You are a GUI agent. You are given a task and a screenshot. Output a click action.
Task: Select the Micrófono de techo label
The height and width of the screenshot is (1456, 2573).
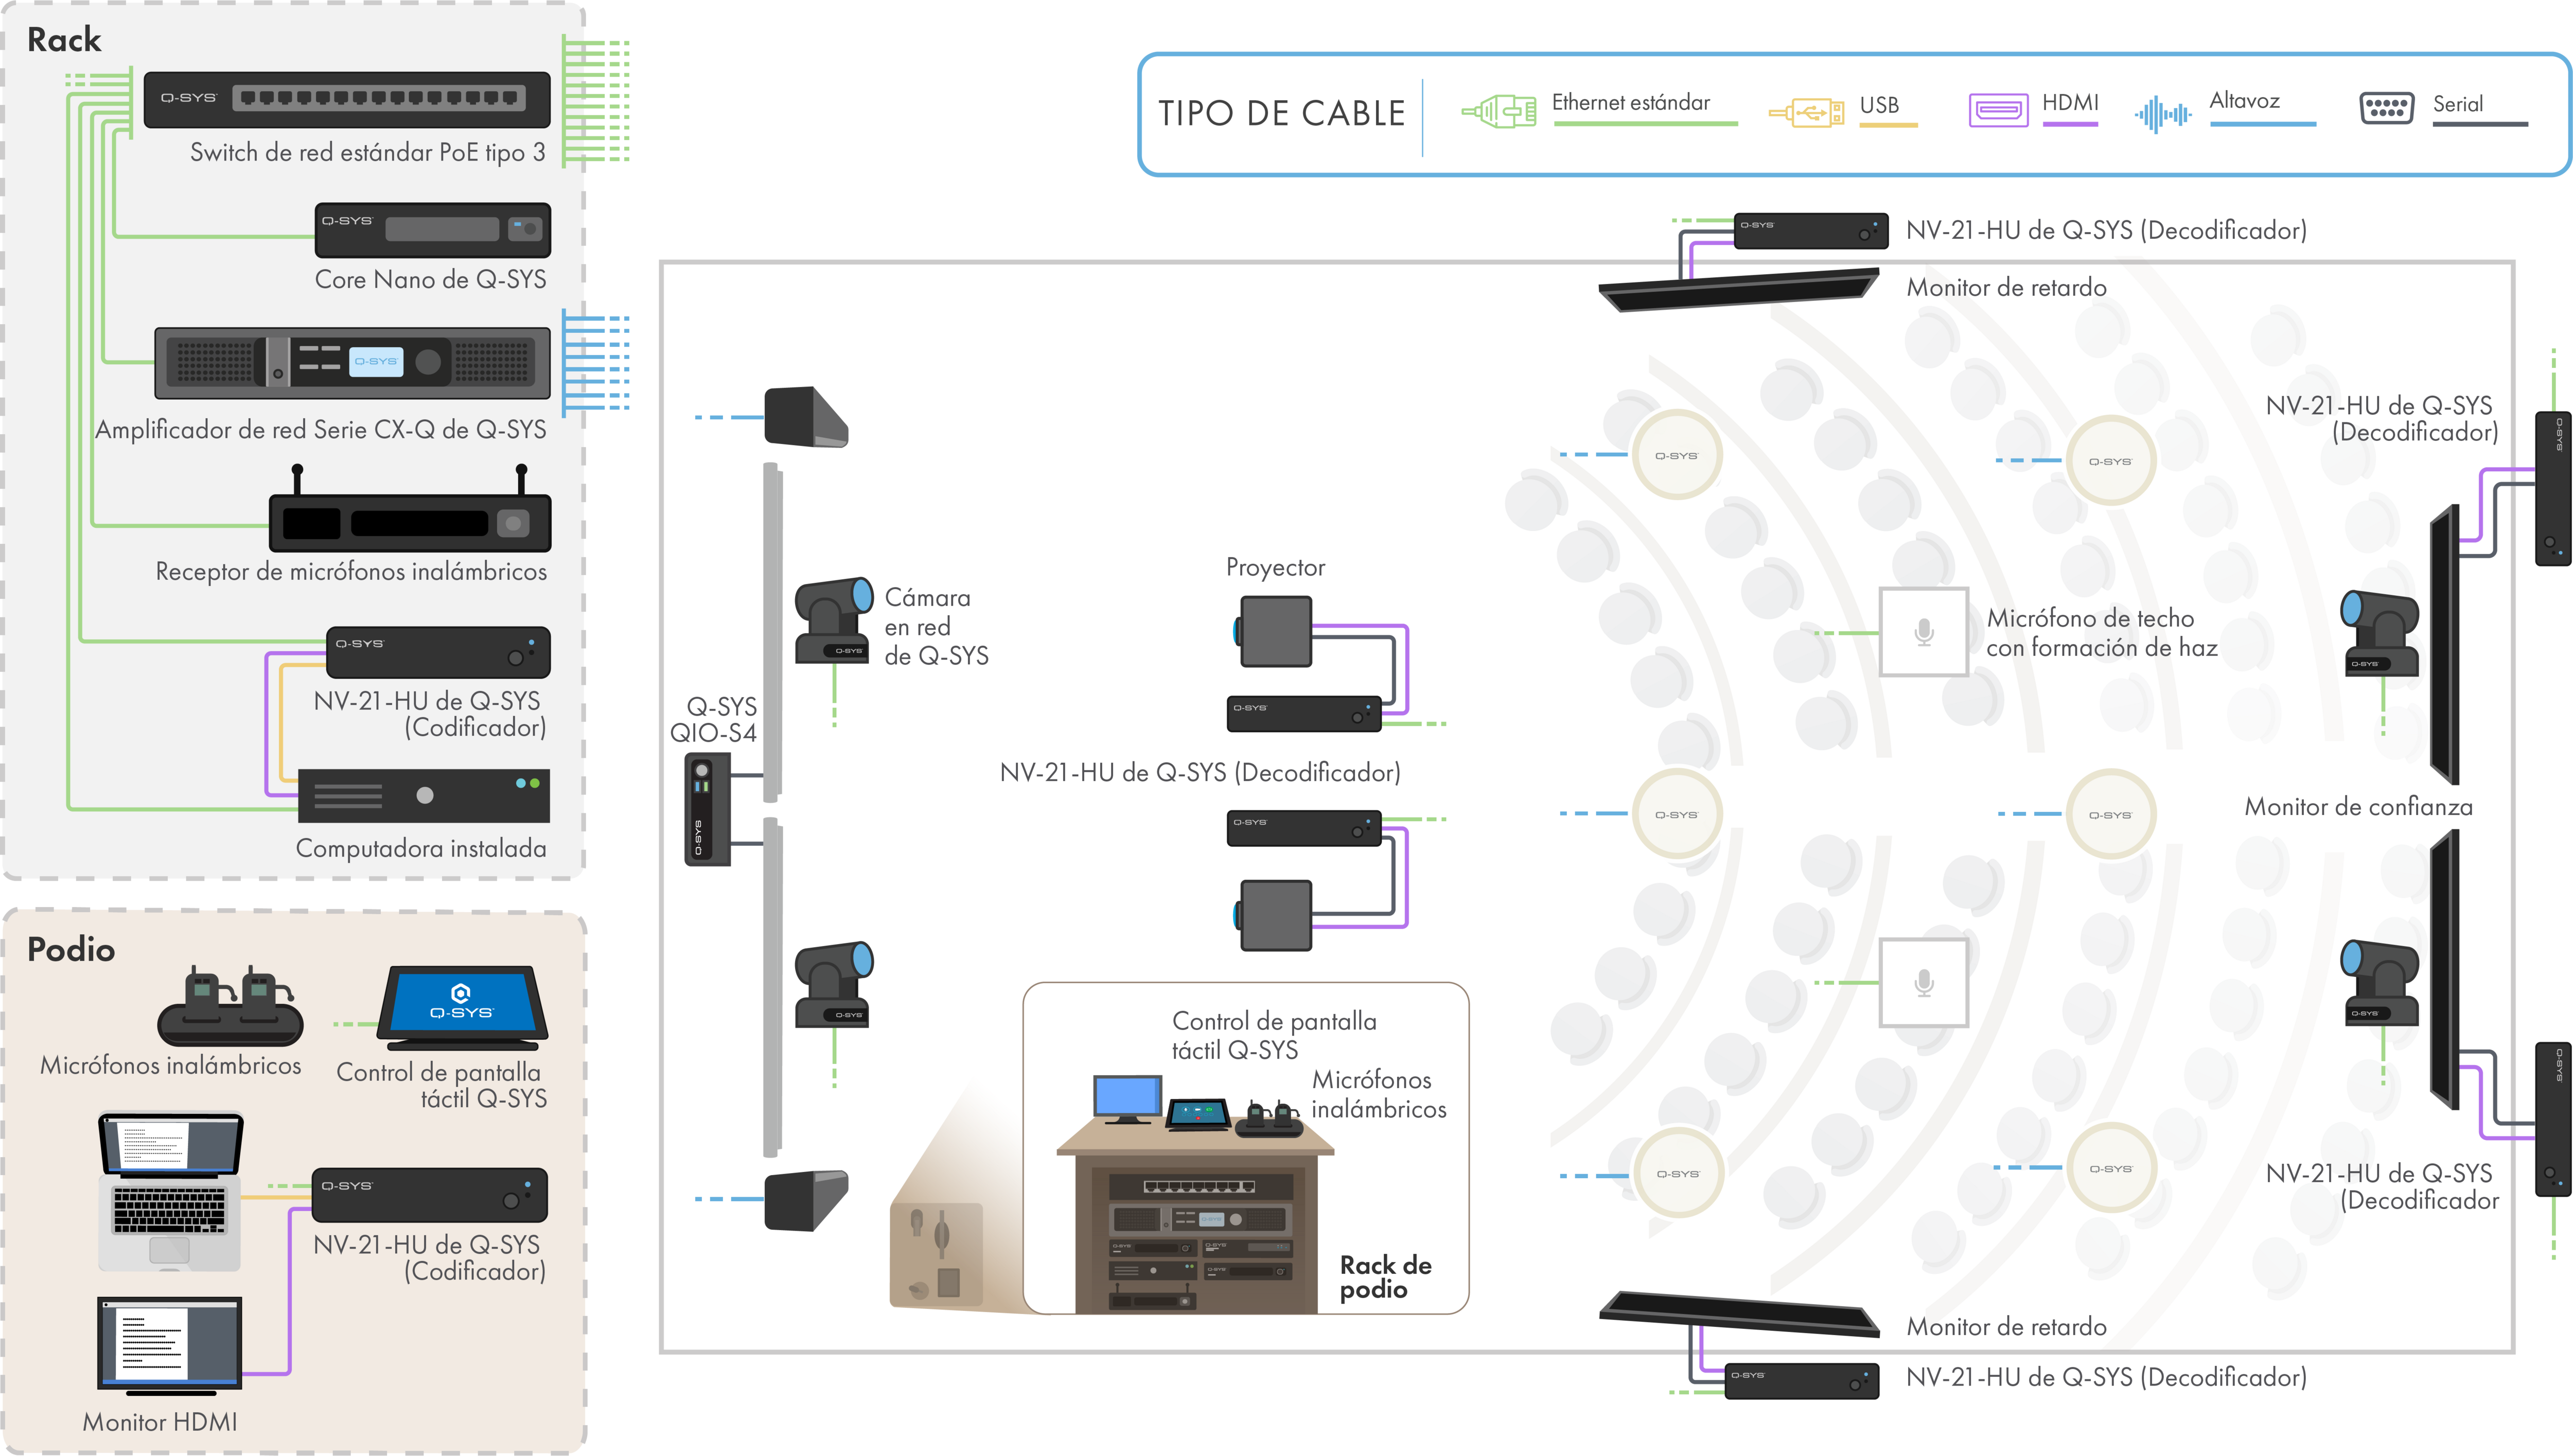[2101, 633]
